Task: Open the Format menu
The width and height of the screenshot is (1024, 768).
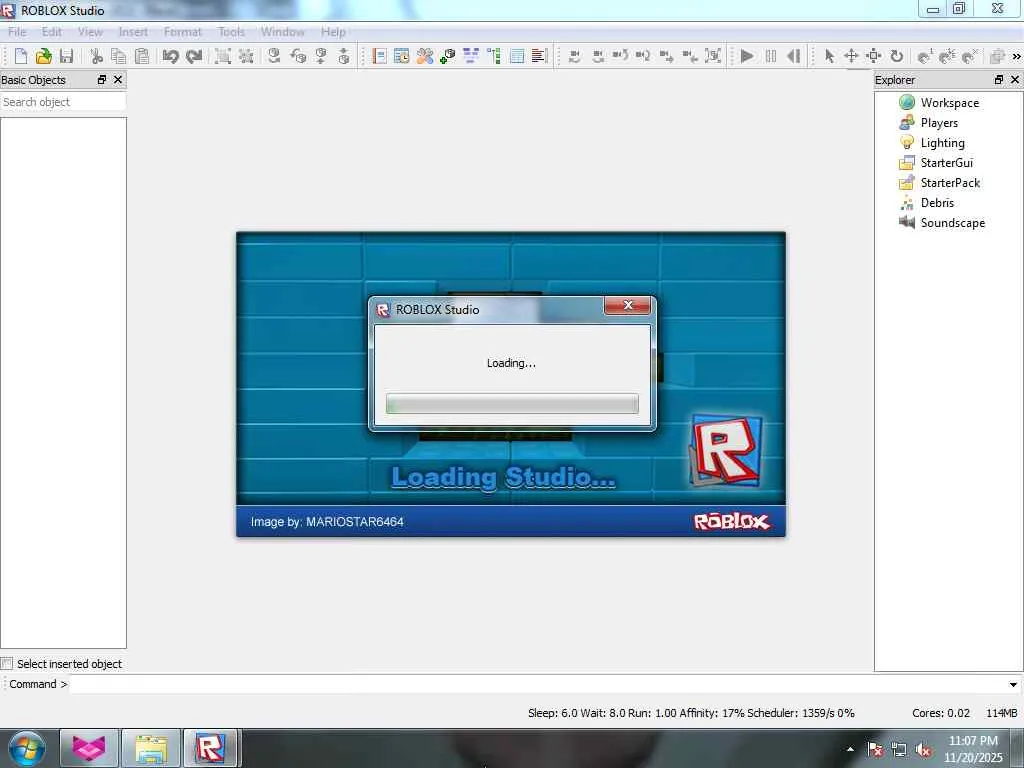Action: [x=183, y=31]
